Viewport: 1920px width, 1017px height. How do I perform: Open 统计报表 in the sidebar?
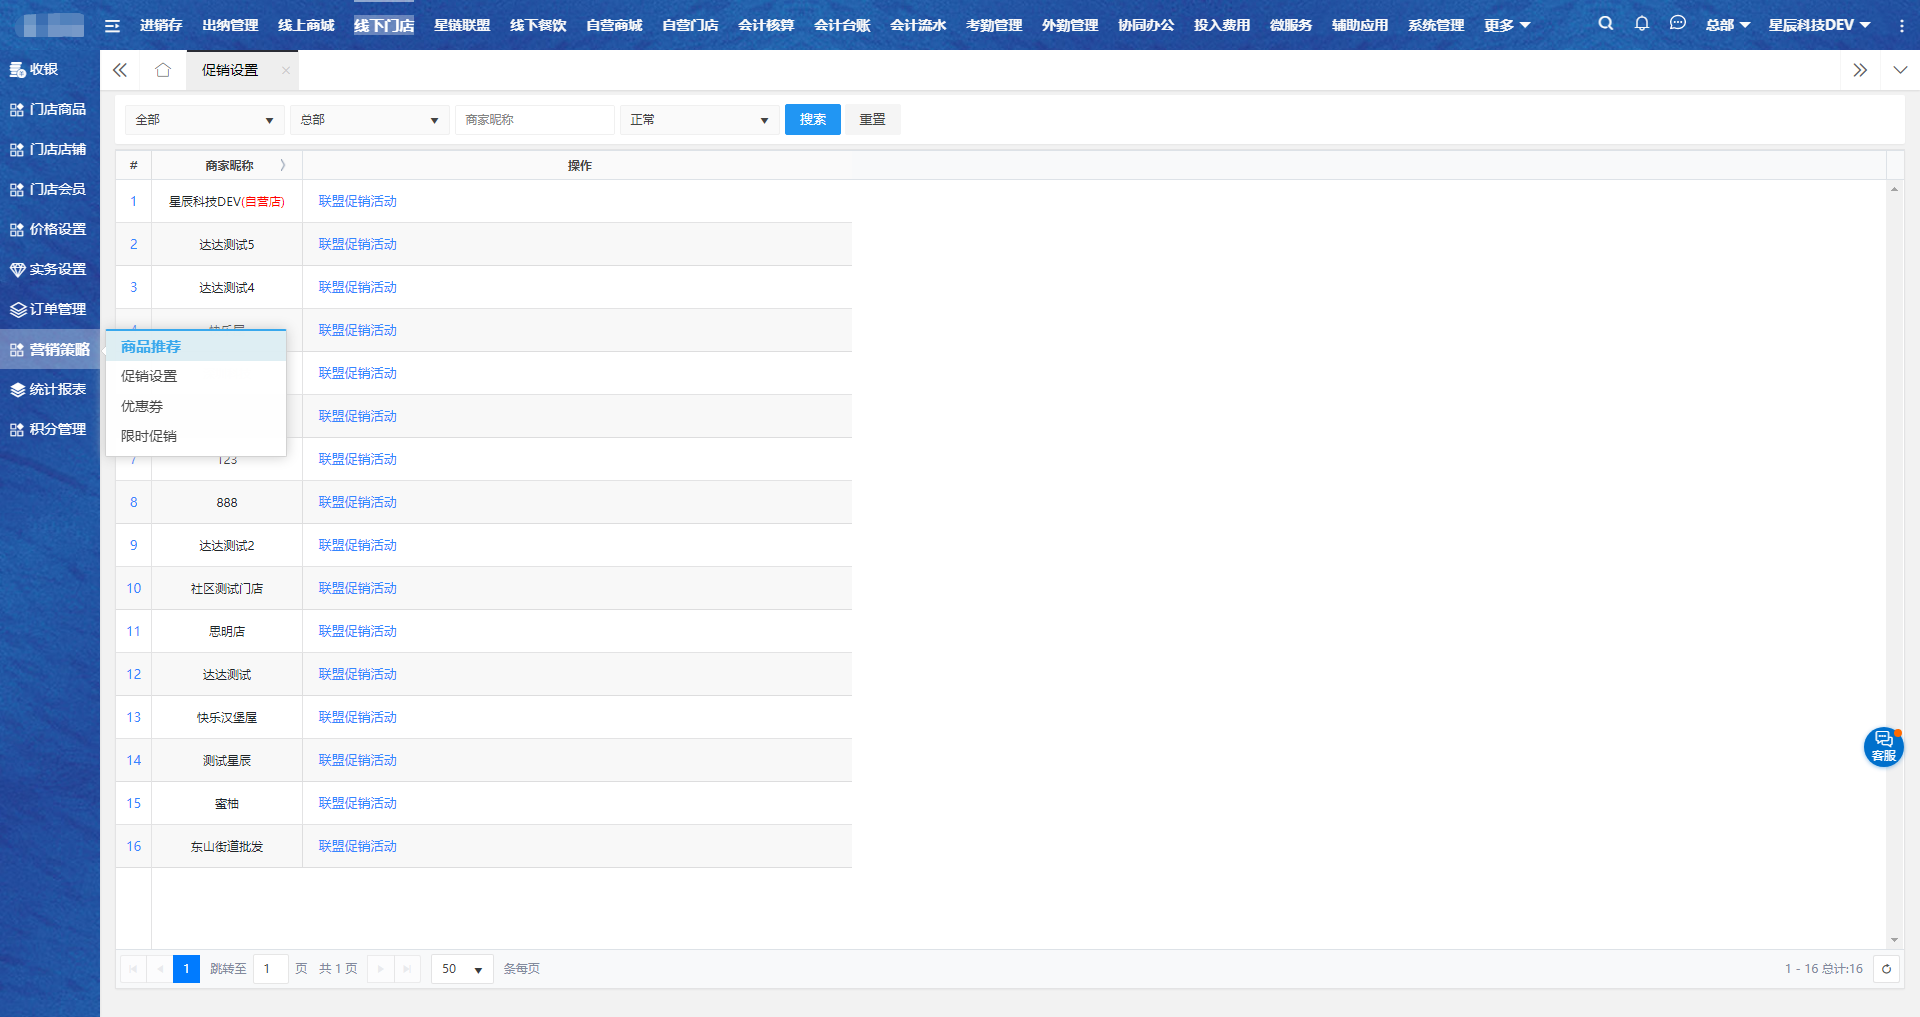[x=49, y=389]
